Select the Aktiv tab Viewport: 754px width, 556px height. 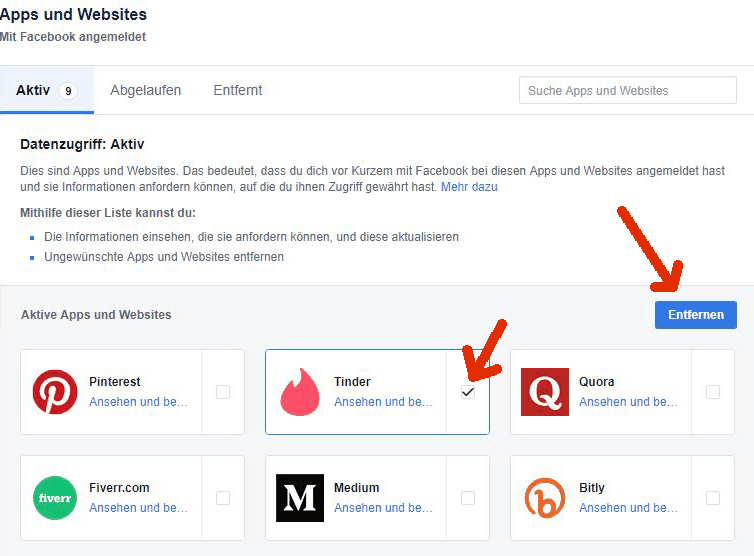tap(46, 91)
